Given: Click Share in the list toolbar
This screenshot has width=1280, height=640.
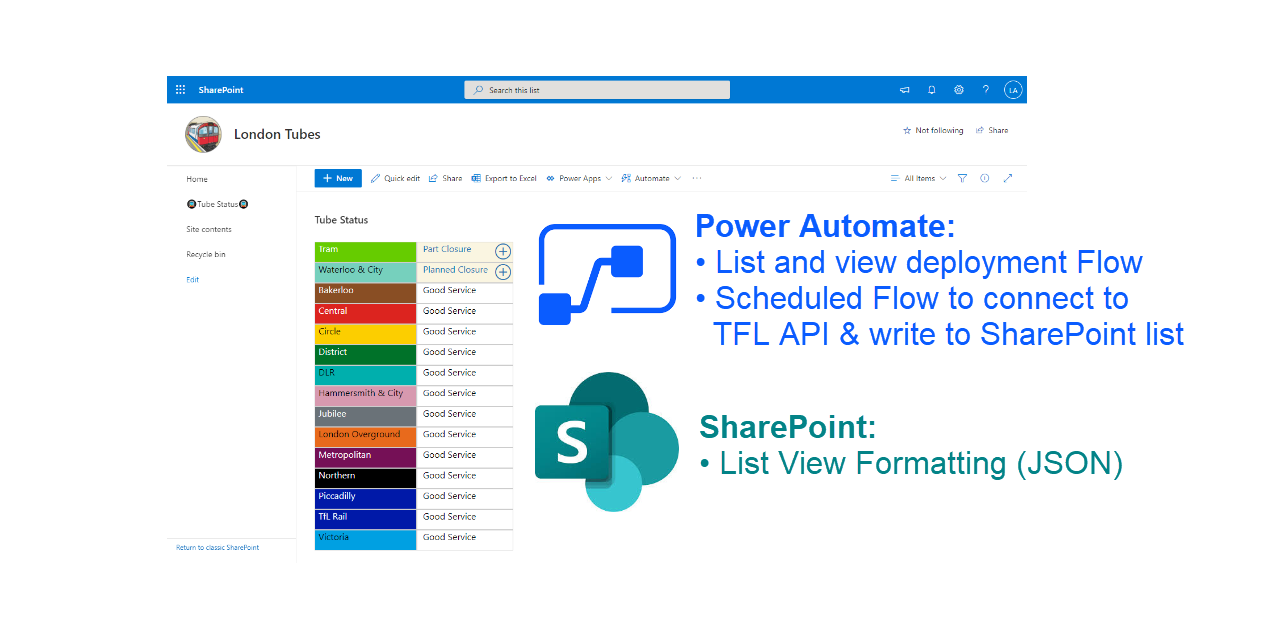Looking at the screenshot, I should (x=446, y=178).
